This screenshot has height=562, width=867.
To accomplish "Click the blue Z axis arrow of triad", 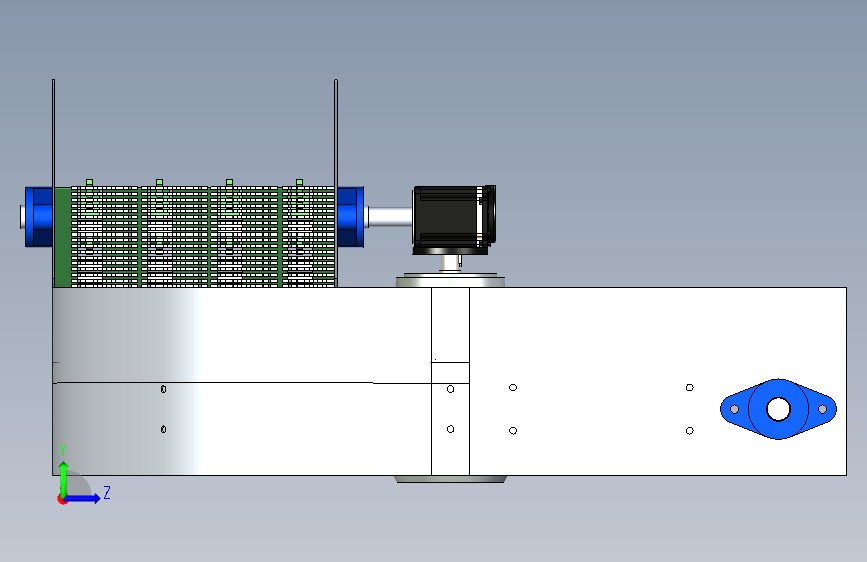I will coord(84,498).
